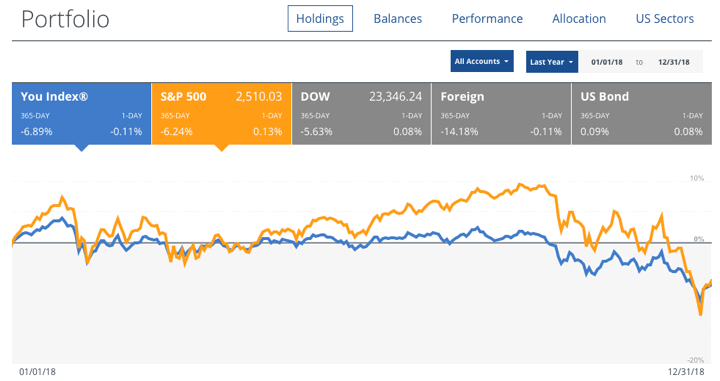Click the blue pointer under You Index
The height and width of the screenshot is (381, 720).
click(81, 148)
